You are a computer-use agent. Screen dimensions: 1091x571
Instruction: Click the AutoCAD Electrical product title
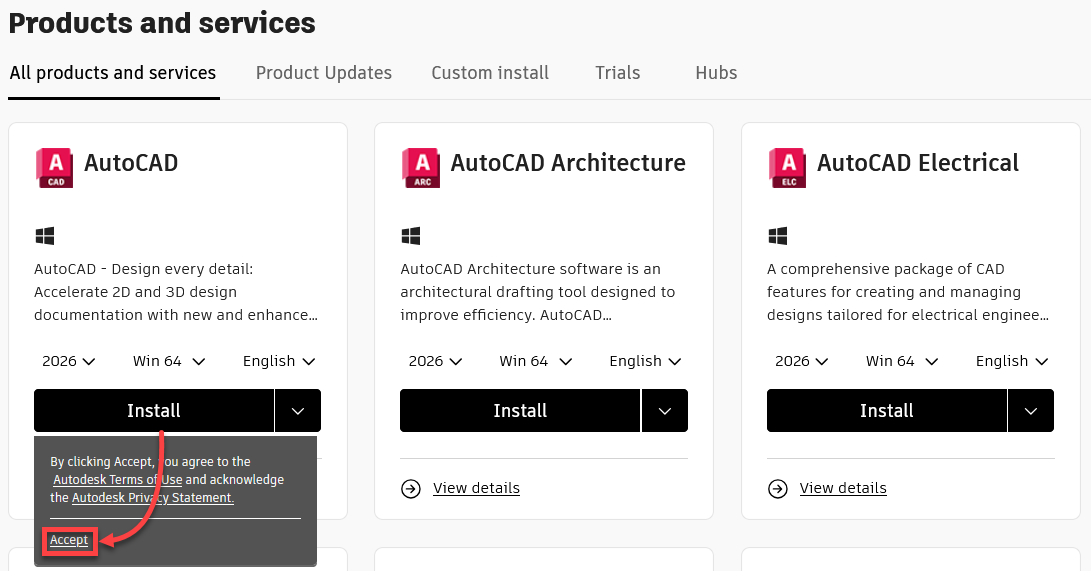(x=918, y=163)
